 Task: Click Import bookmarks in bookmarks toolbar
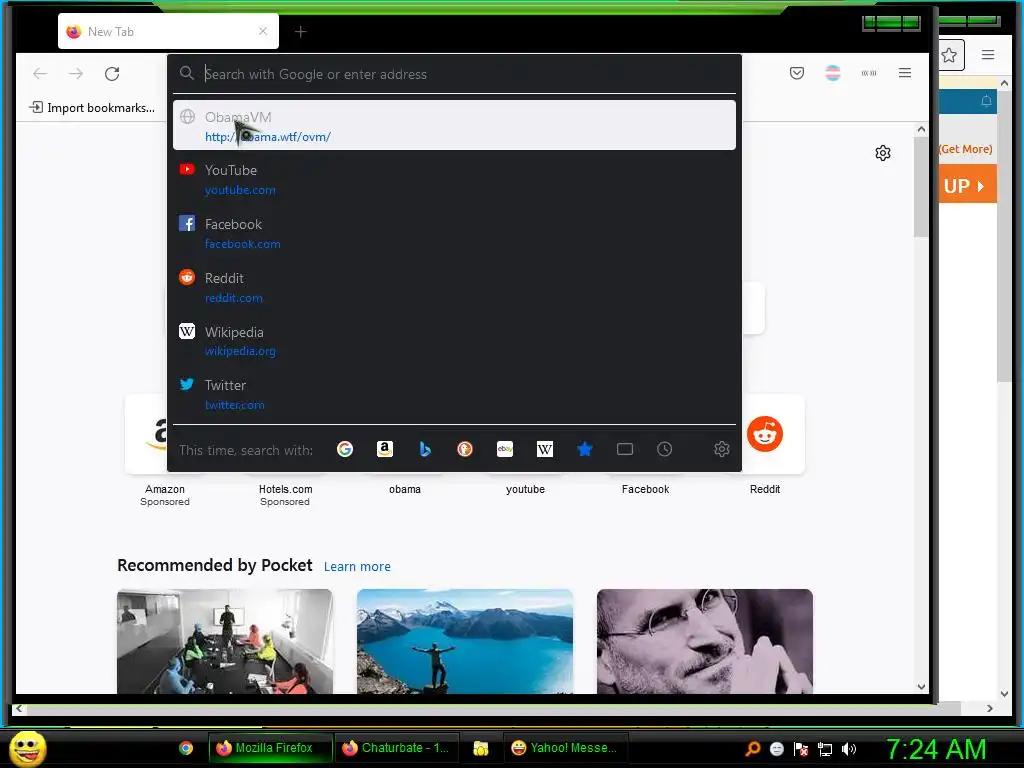click(x=92, y=108)
